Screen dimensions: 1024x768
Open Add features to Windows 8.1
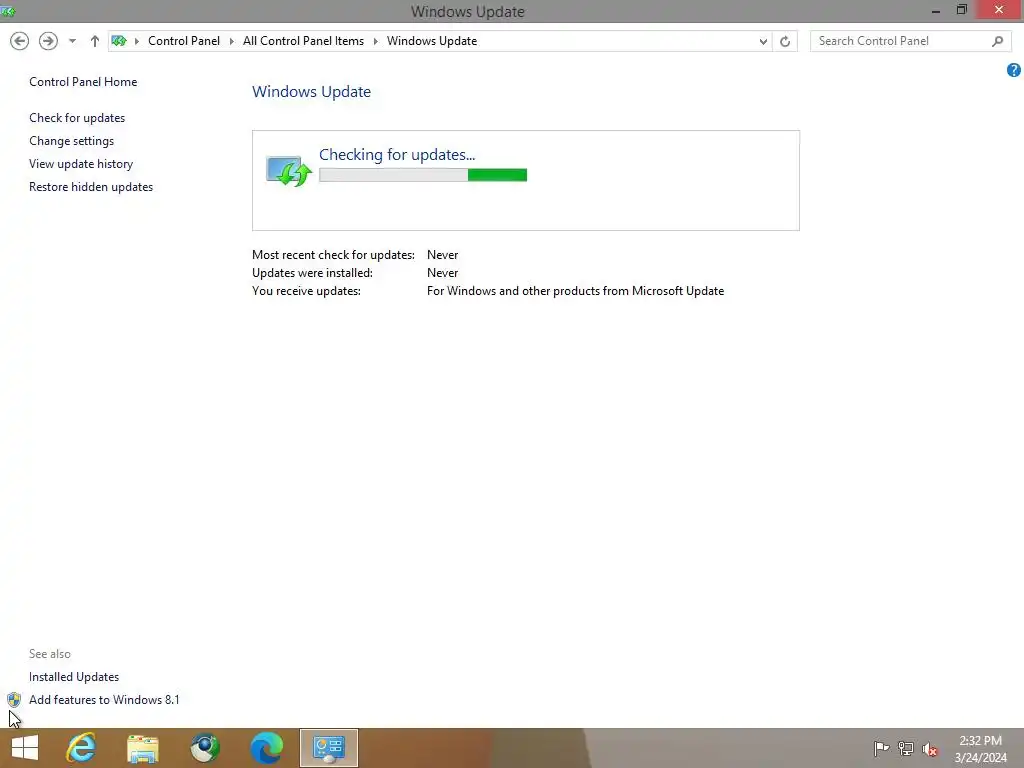pos(104,699)
